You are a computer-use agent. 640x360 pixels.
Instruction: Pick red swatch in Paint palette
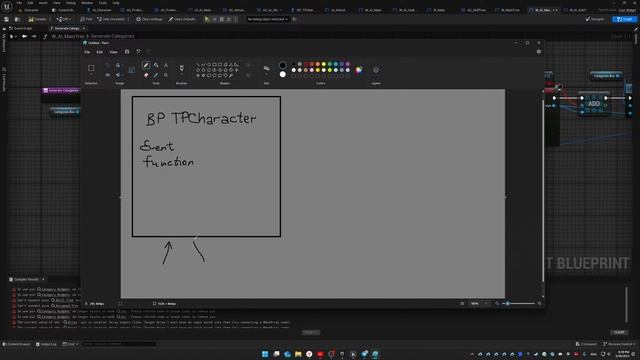tap(311, 64)
